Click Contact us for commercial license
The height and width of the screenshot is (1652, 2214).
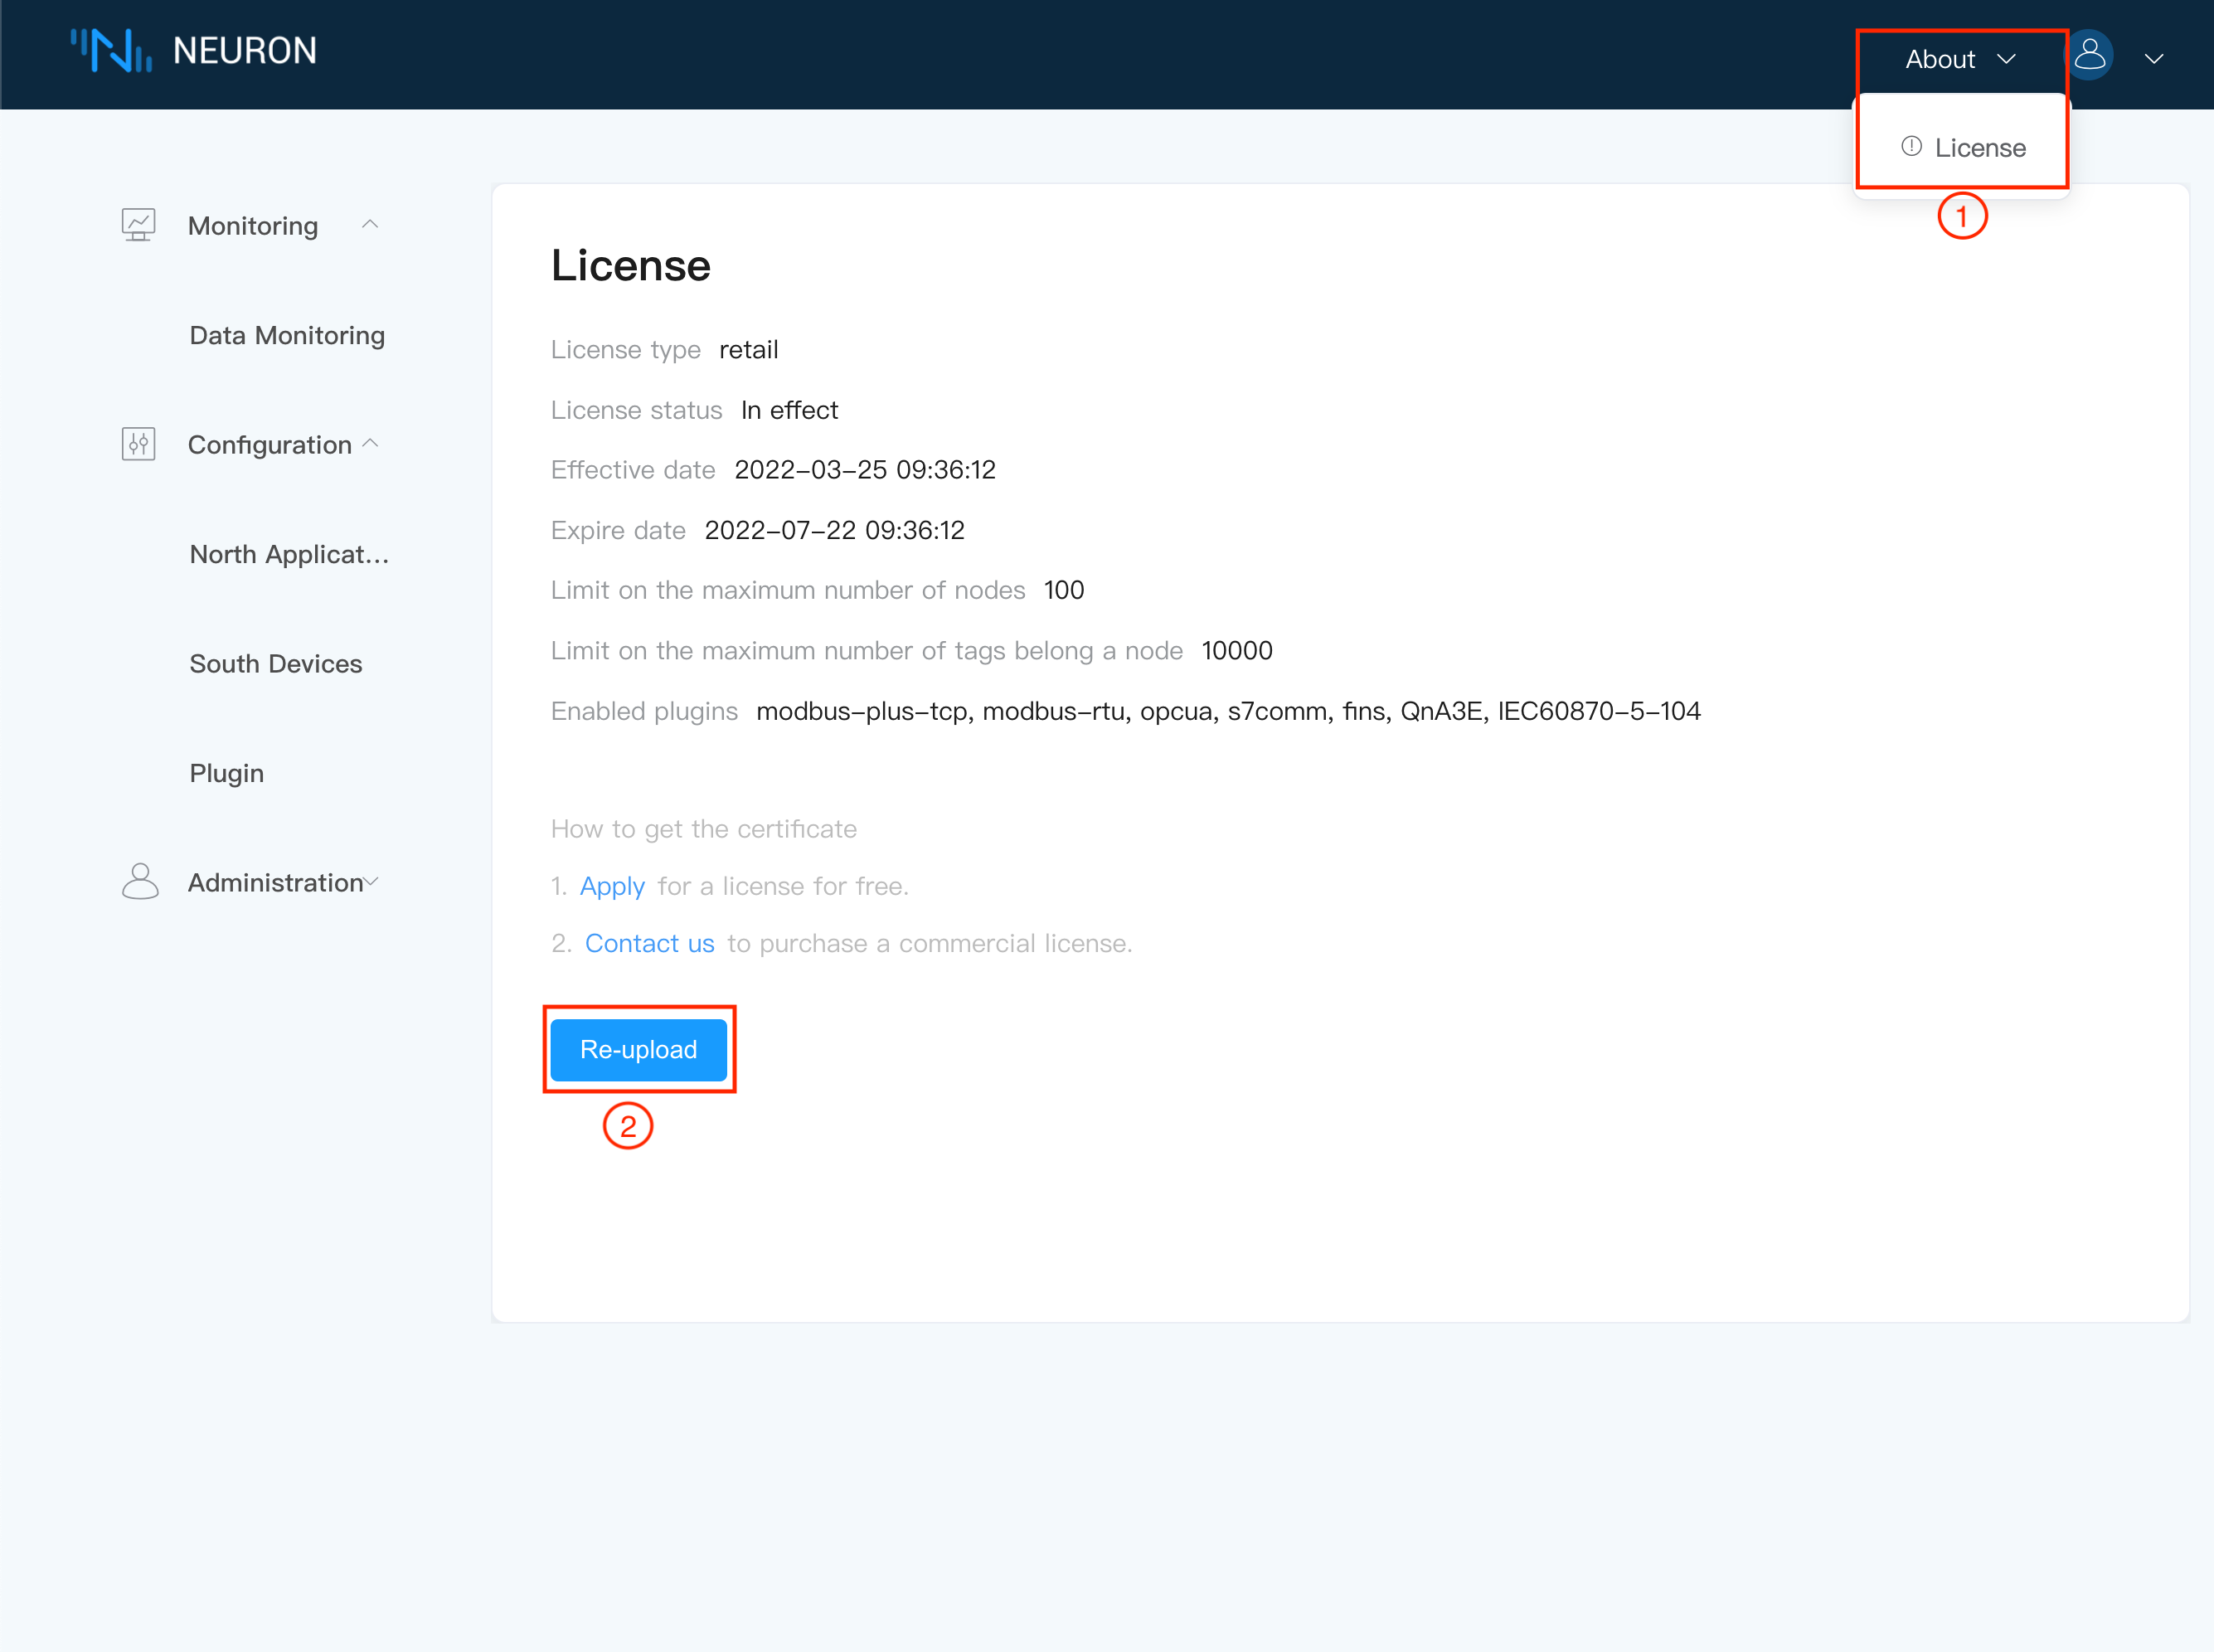coord(649,944)
